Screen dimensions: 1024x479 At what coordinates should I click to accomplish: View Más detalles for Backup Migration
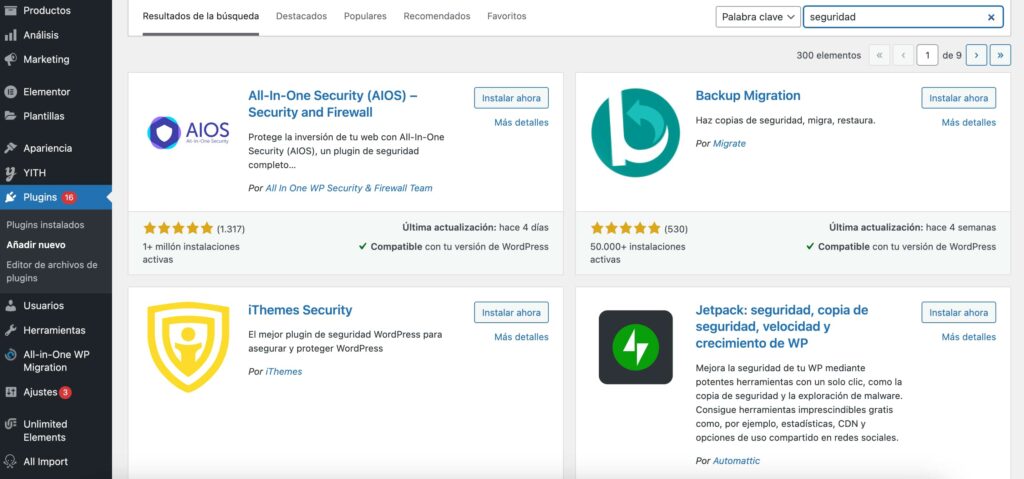[968, 122]
